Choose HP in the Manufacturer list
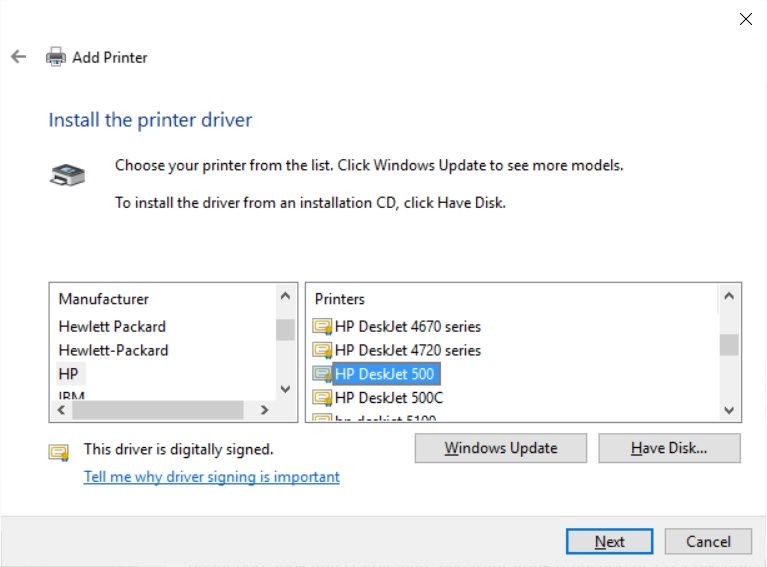 tap(68, 374)
